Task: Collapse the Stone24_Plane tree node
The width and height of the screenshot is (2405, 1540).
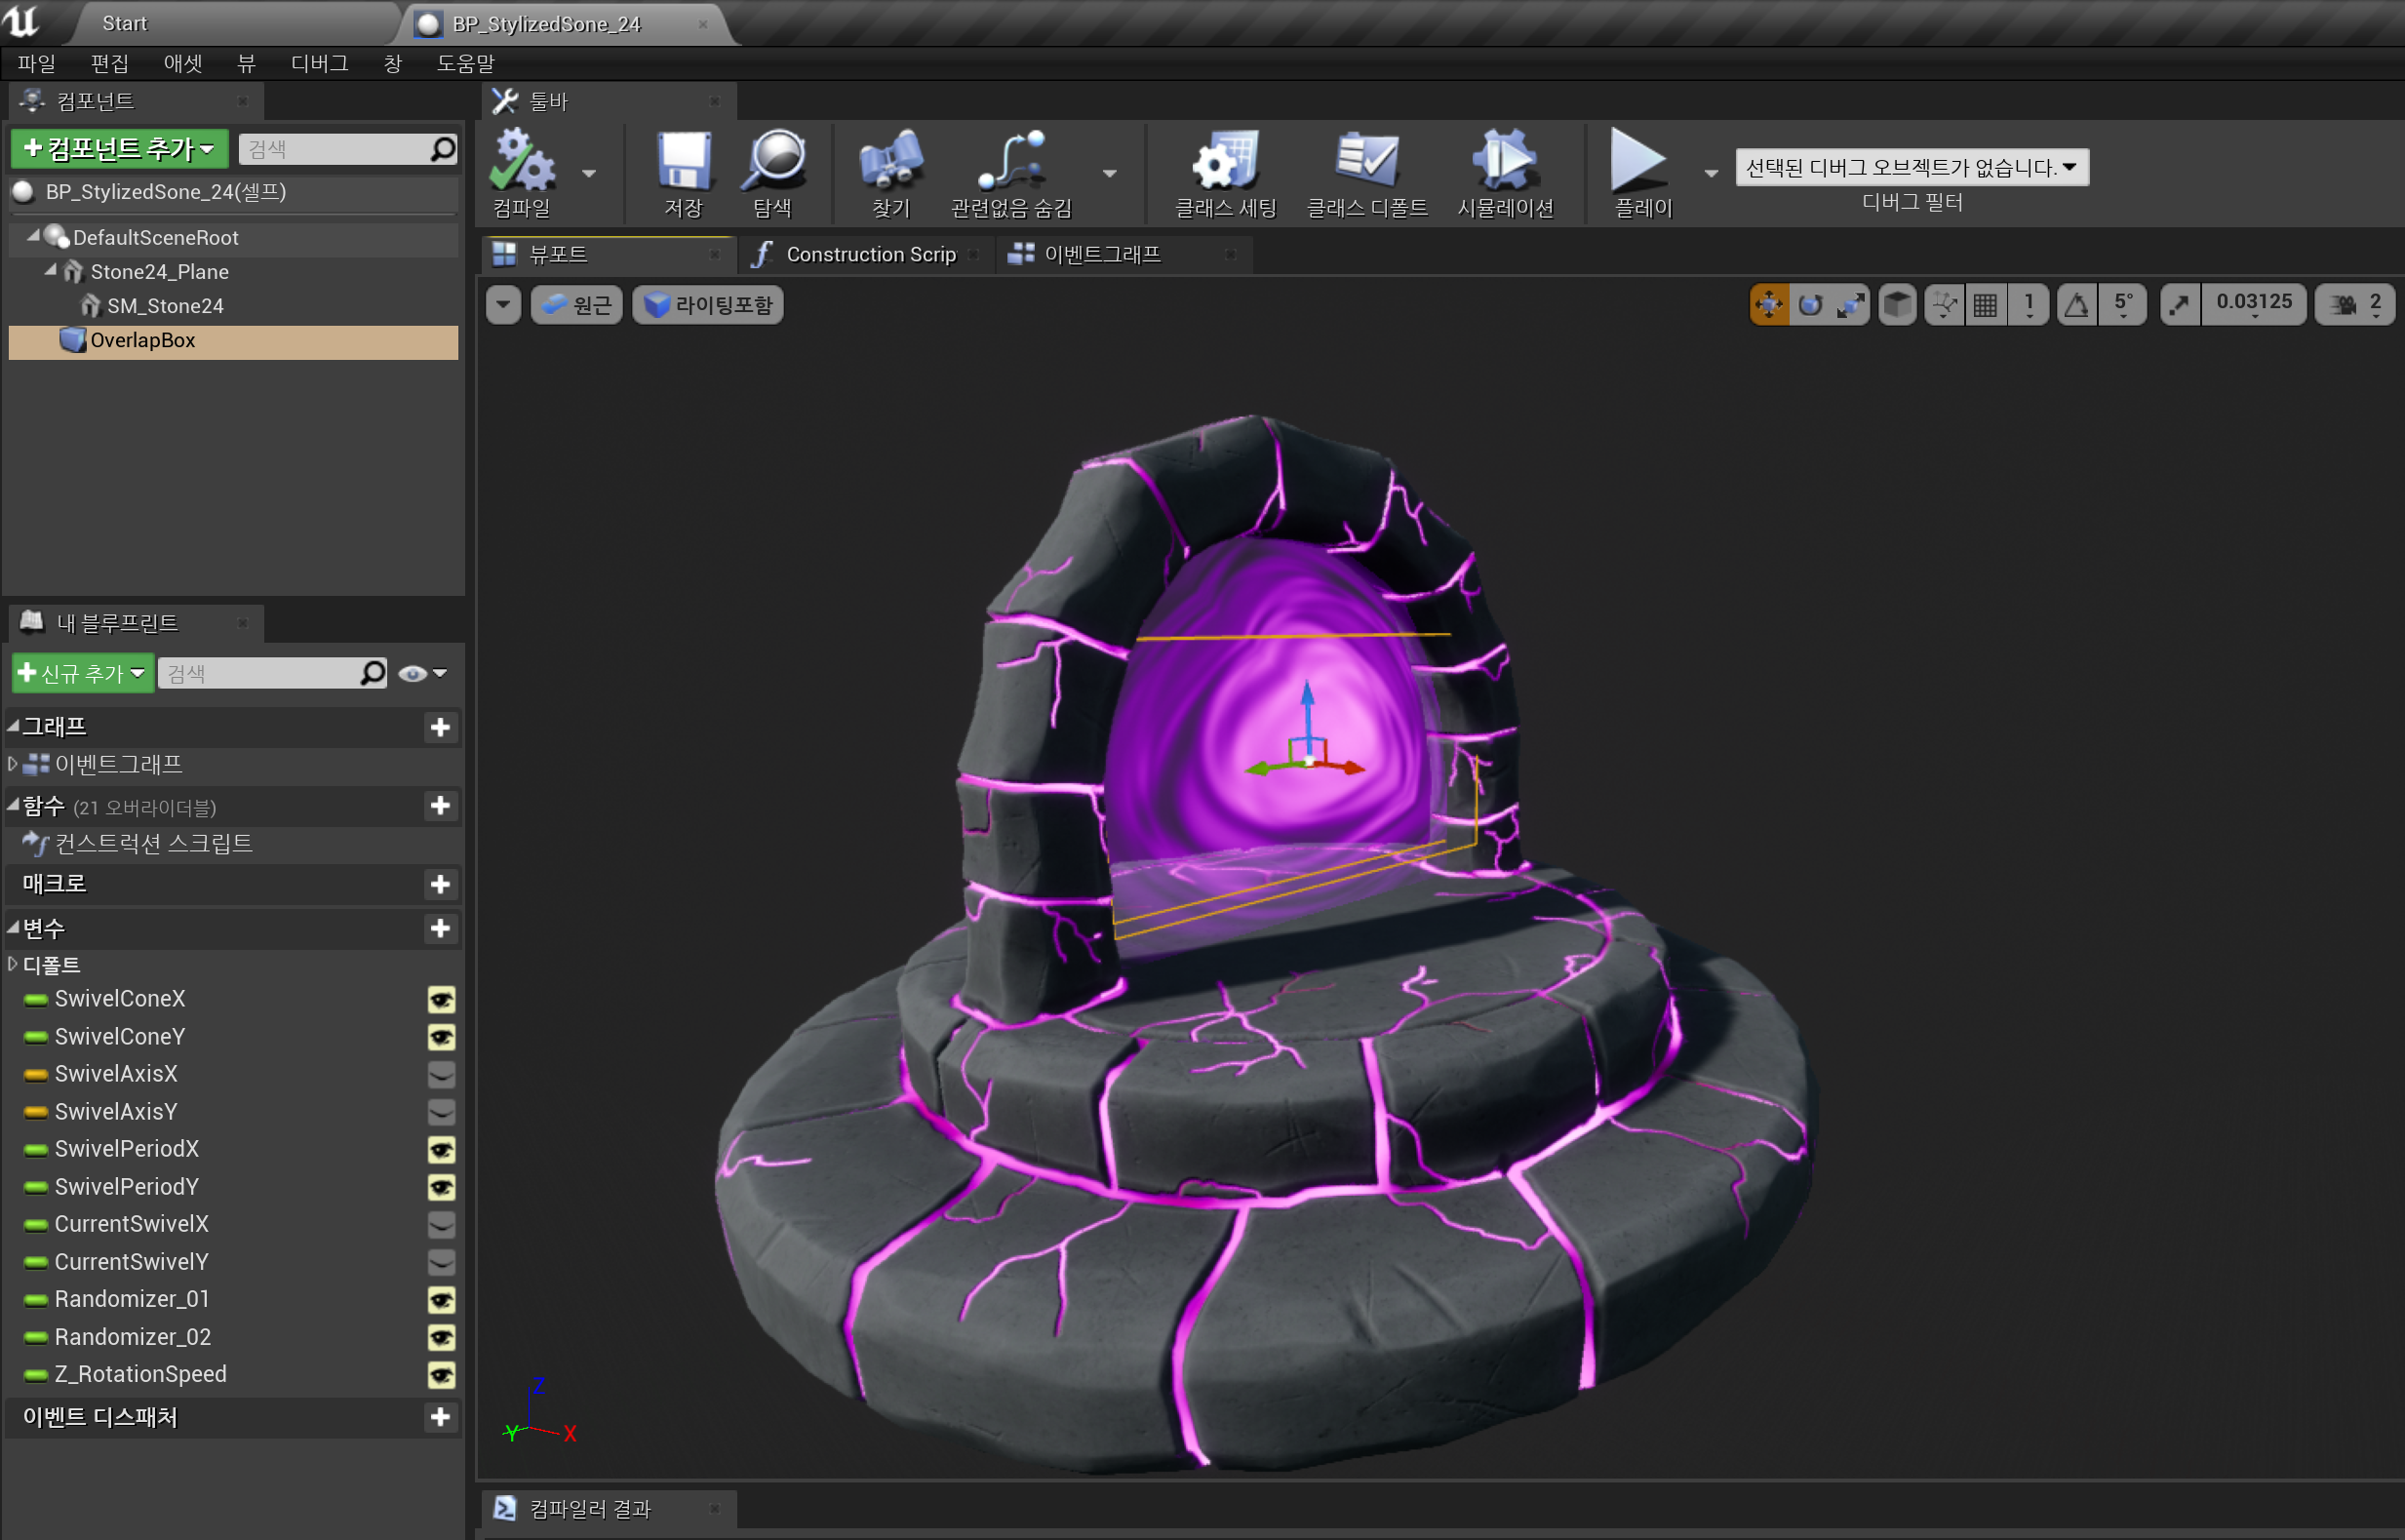Action: [50, 270]
